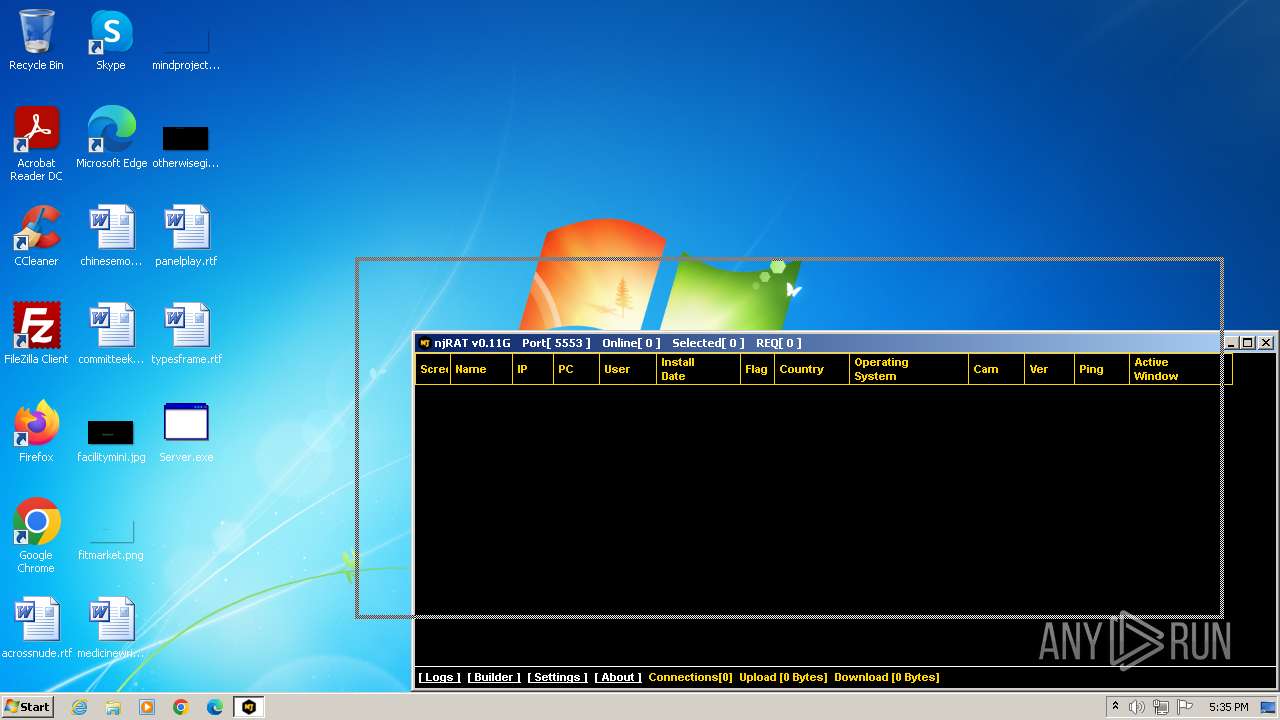Open Acrobat Reader DC shortcut
This screenshot has height=720, width=1280.
[x=36, y=144]
